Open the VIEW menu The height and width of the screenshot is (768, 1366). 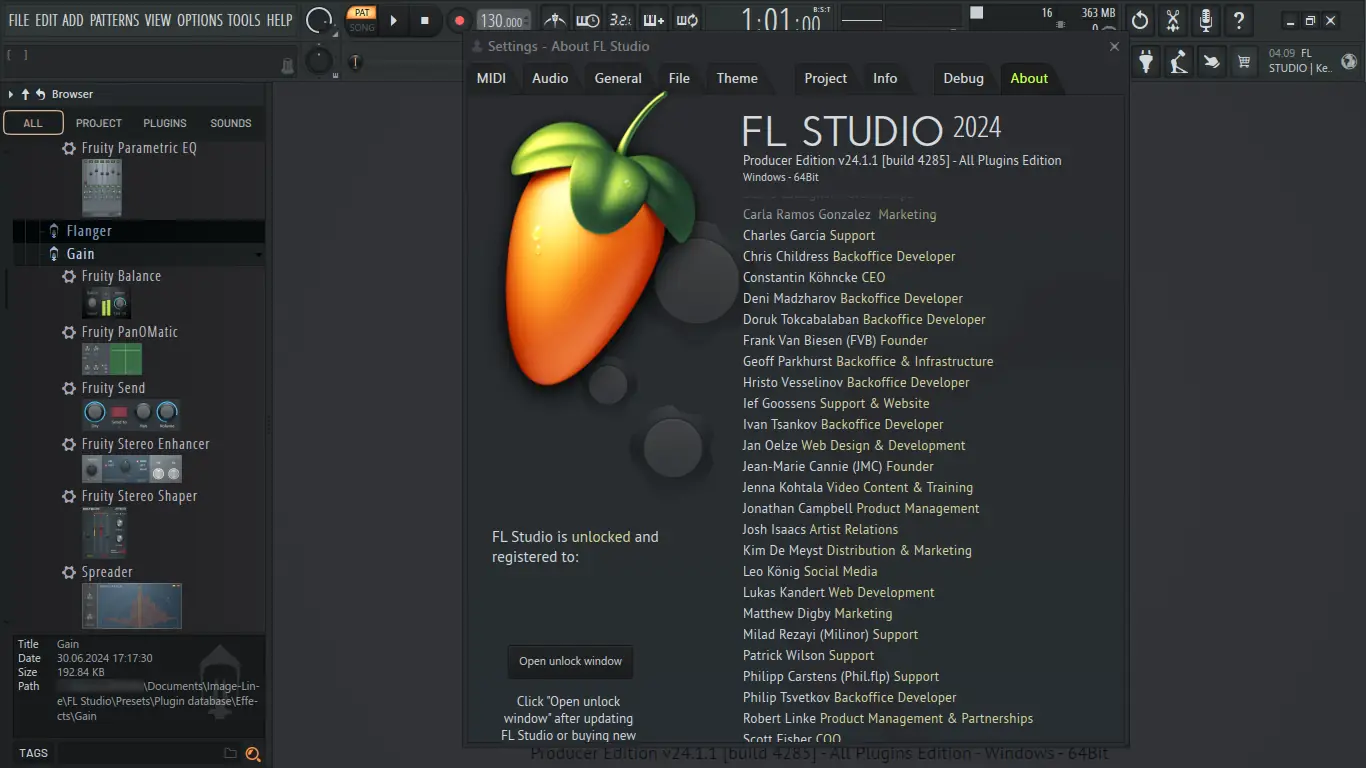click(158, 20)
